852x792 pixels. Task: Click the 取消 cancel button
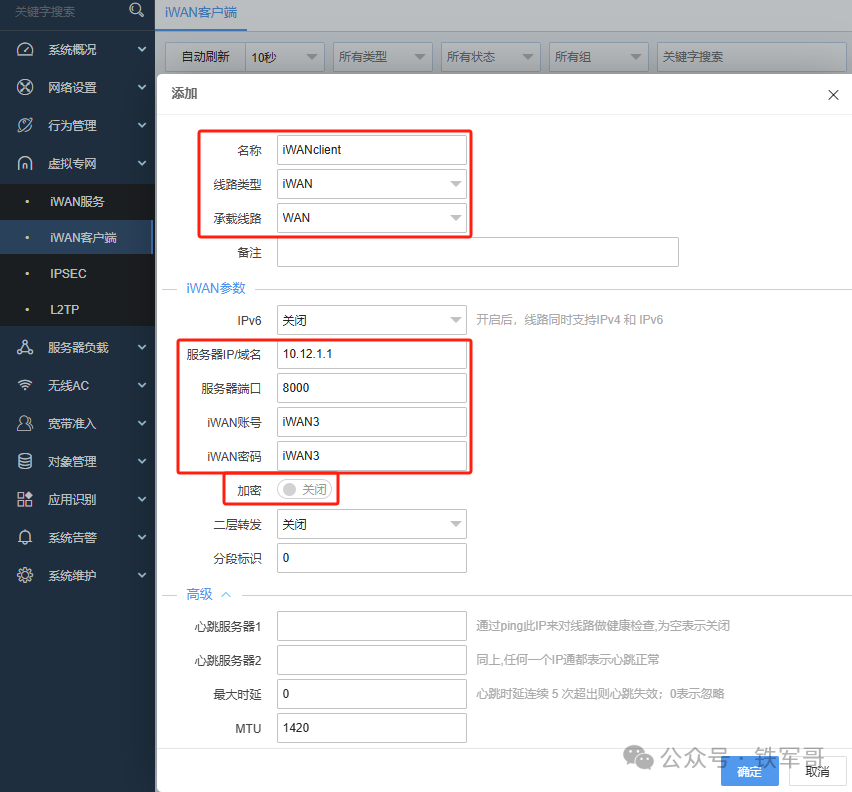tap(816, 771)
